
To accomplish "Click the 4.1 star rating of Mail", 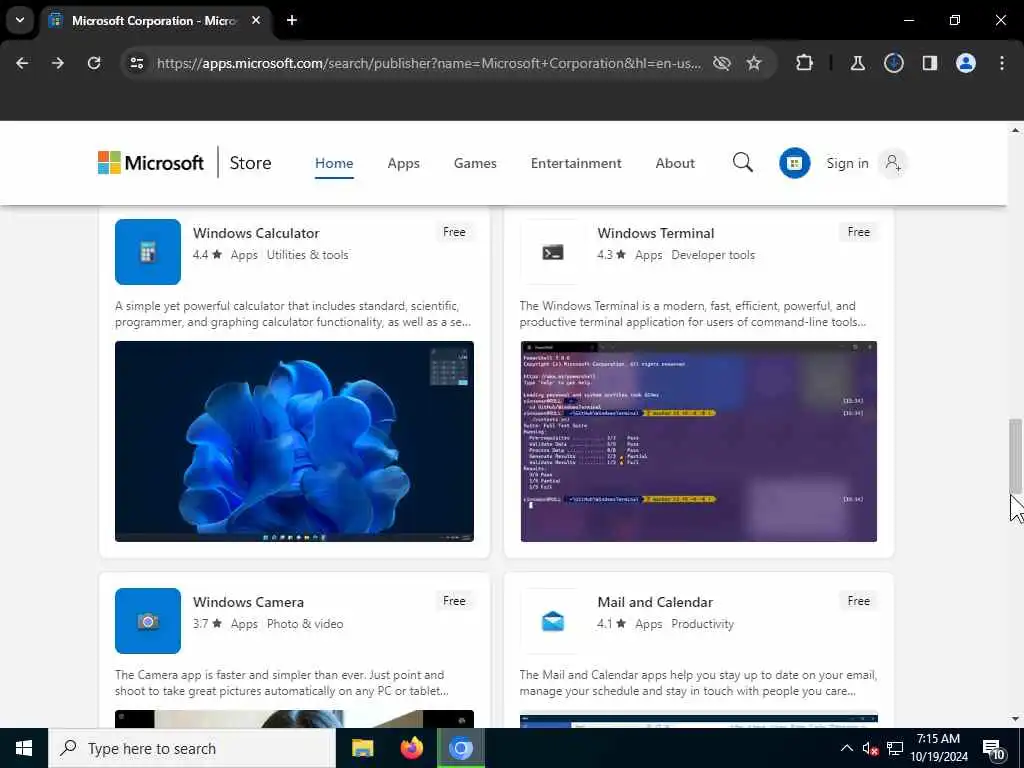I will coord(611,624).
